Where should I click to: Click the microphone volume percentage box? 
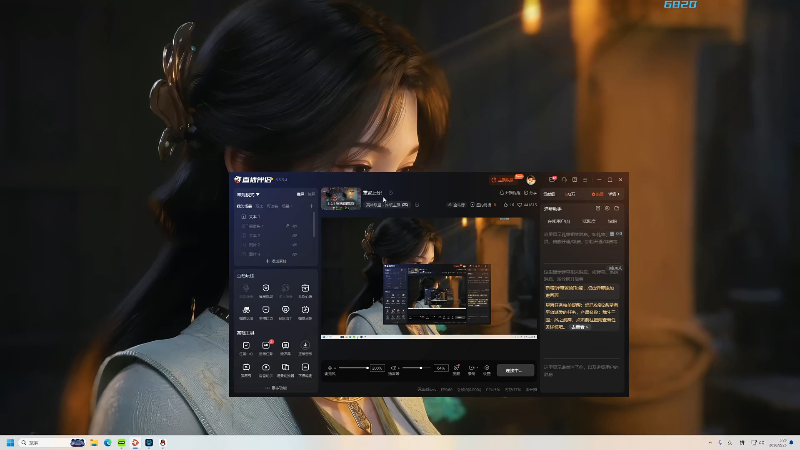pos(377,368)
